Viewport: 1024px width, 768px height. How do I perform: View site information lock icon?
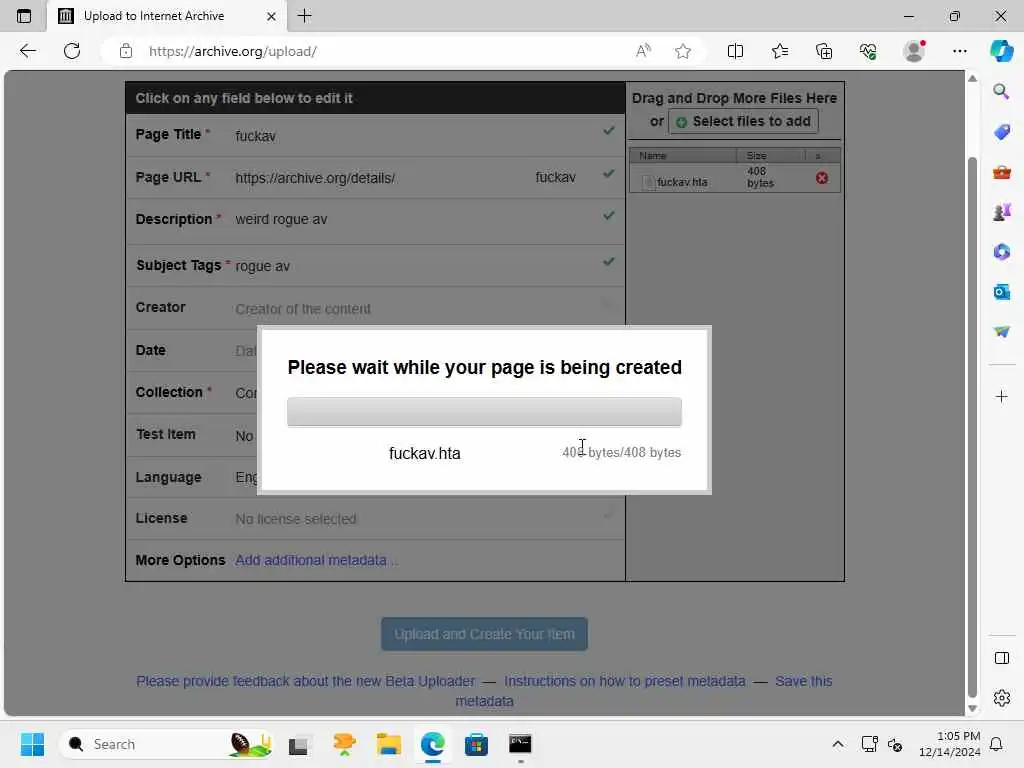(126, 51)
